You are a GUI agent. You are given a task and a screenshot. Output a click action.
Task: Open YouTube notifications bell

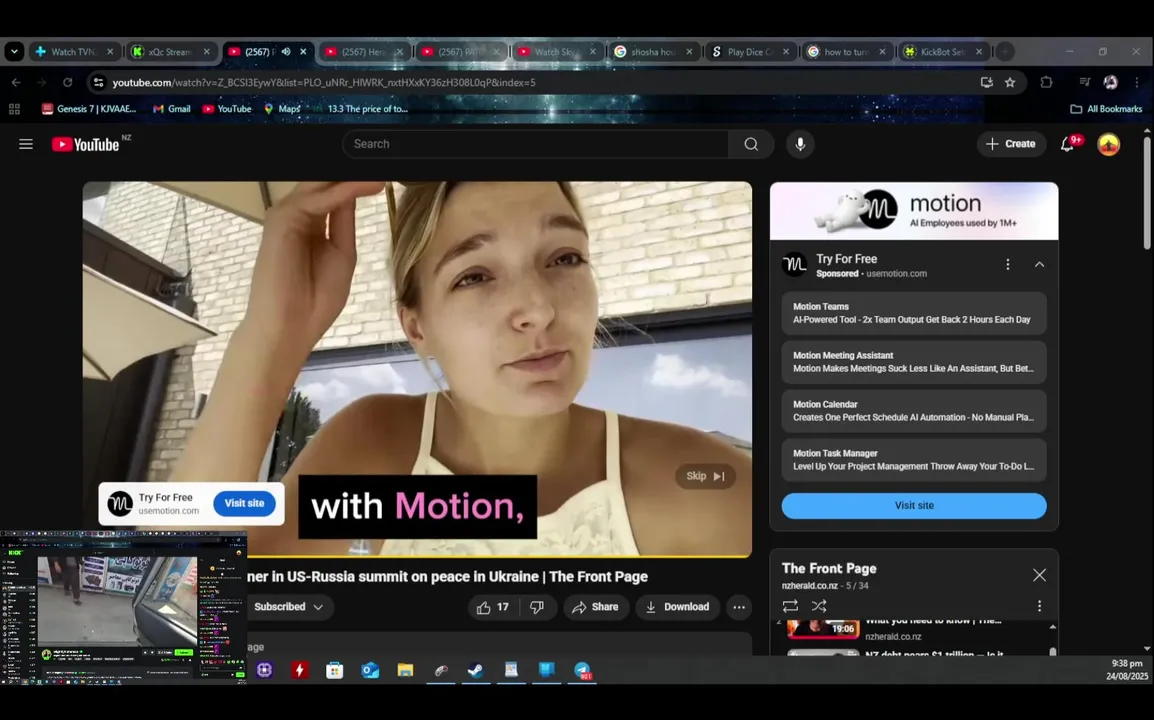tap(1067, 144)
